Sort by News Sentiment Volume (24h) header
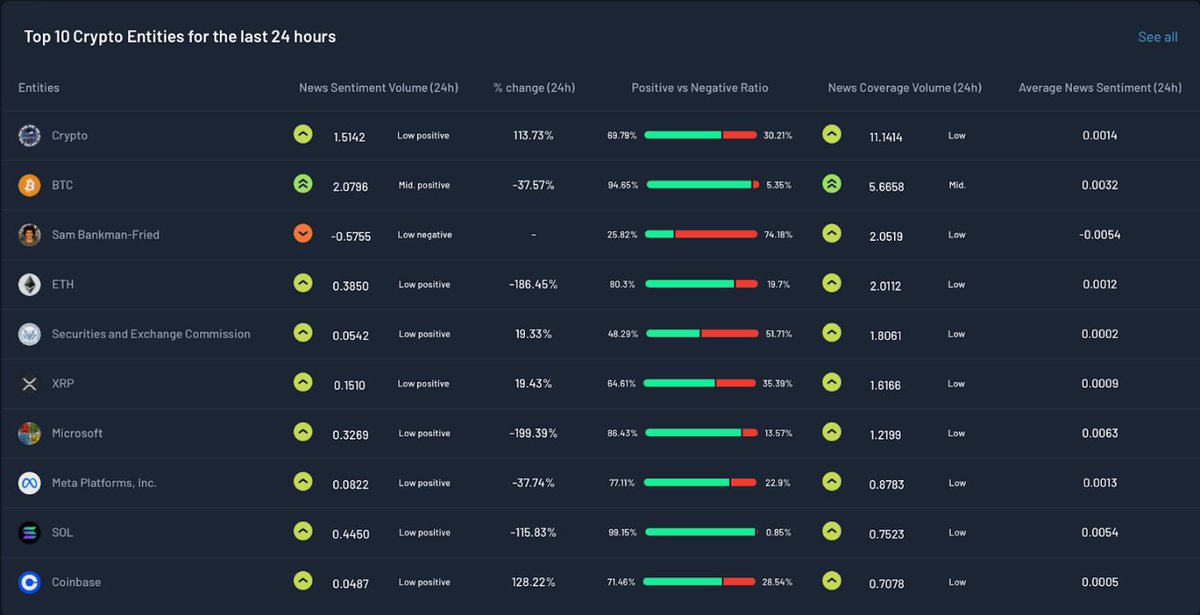This screenshot has height=615, width=1200. 379,88
